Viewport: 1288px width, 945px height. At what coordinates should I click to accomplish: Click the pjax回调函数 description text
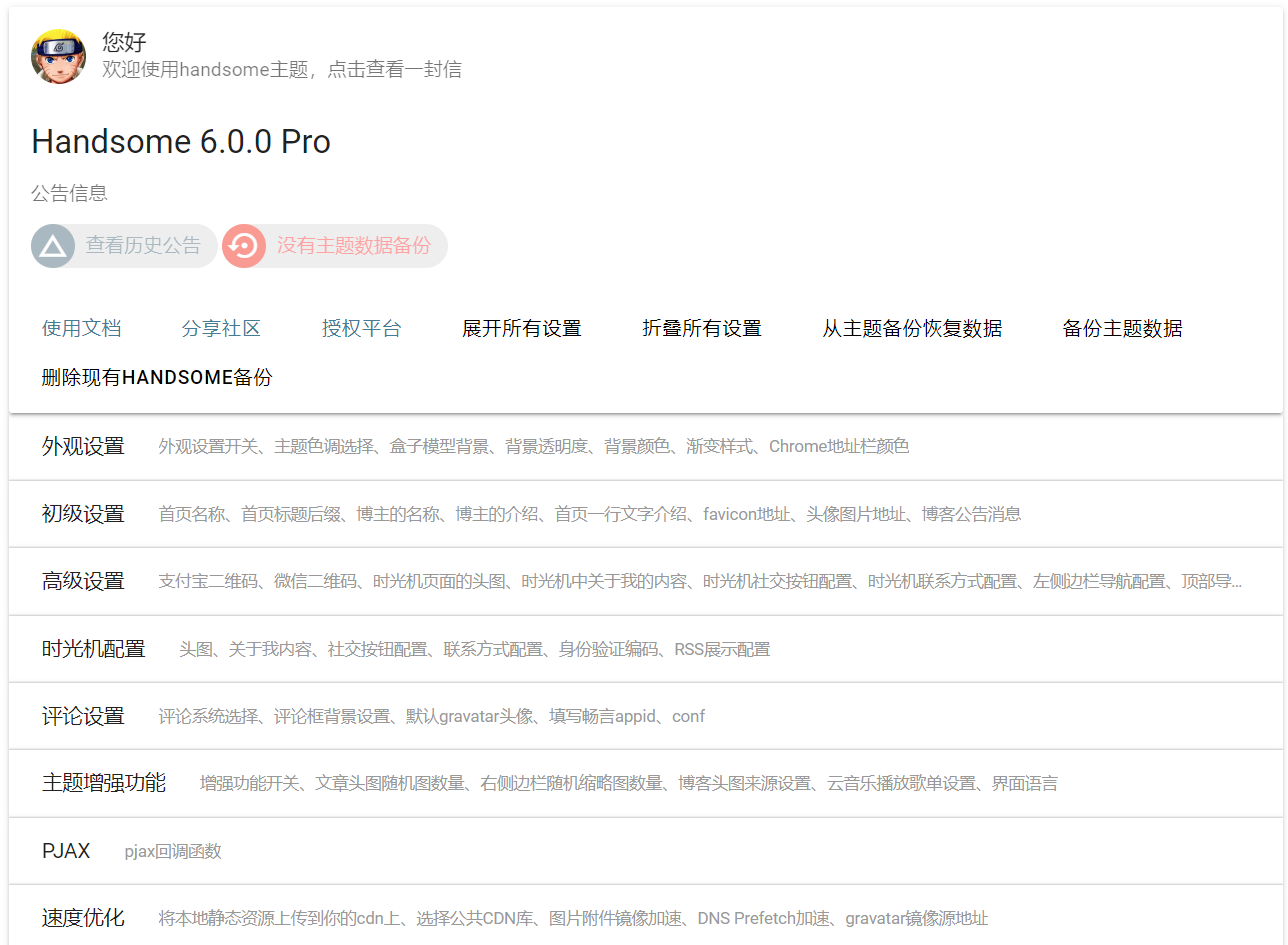[x=173, y=852]
